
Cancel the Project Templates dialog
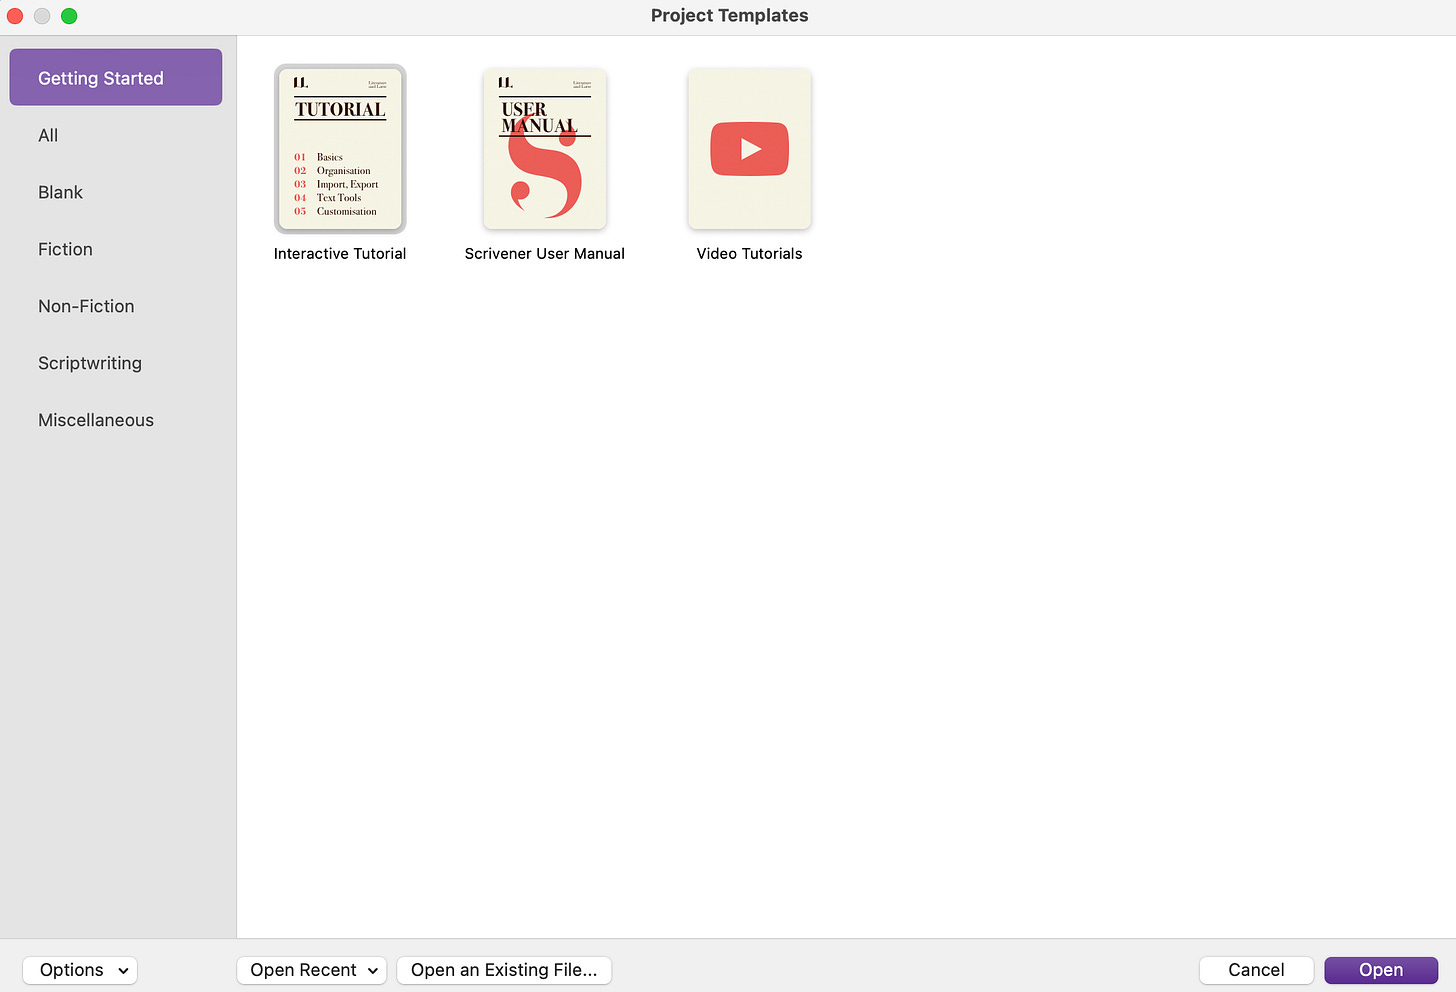click(1256, 970)
